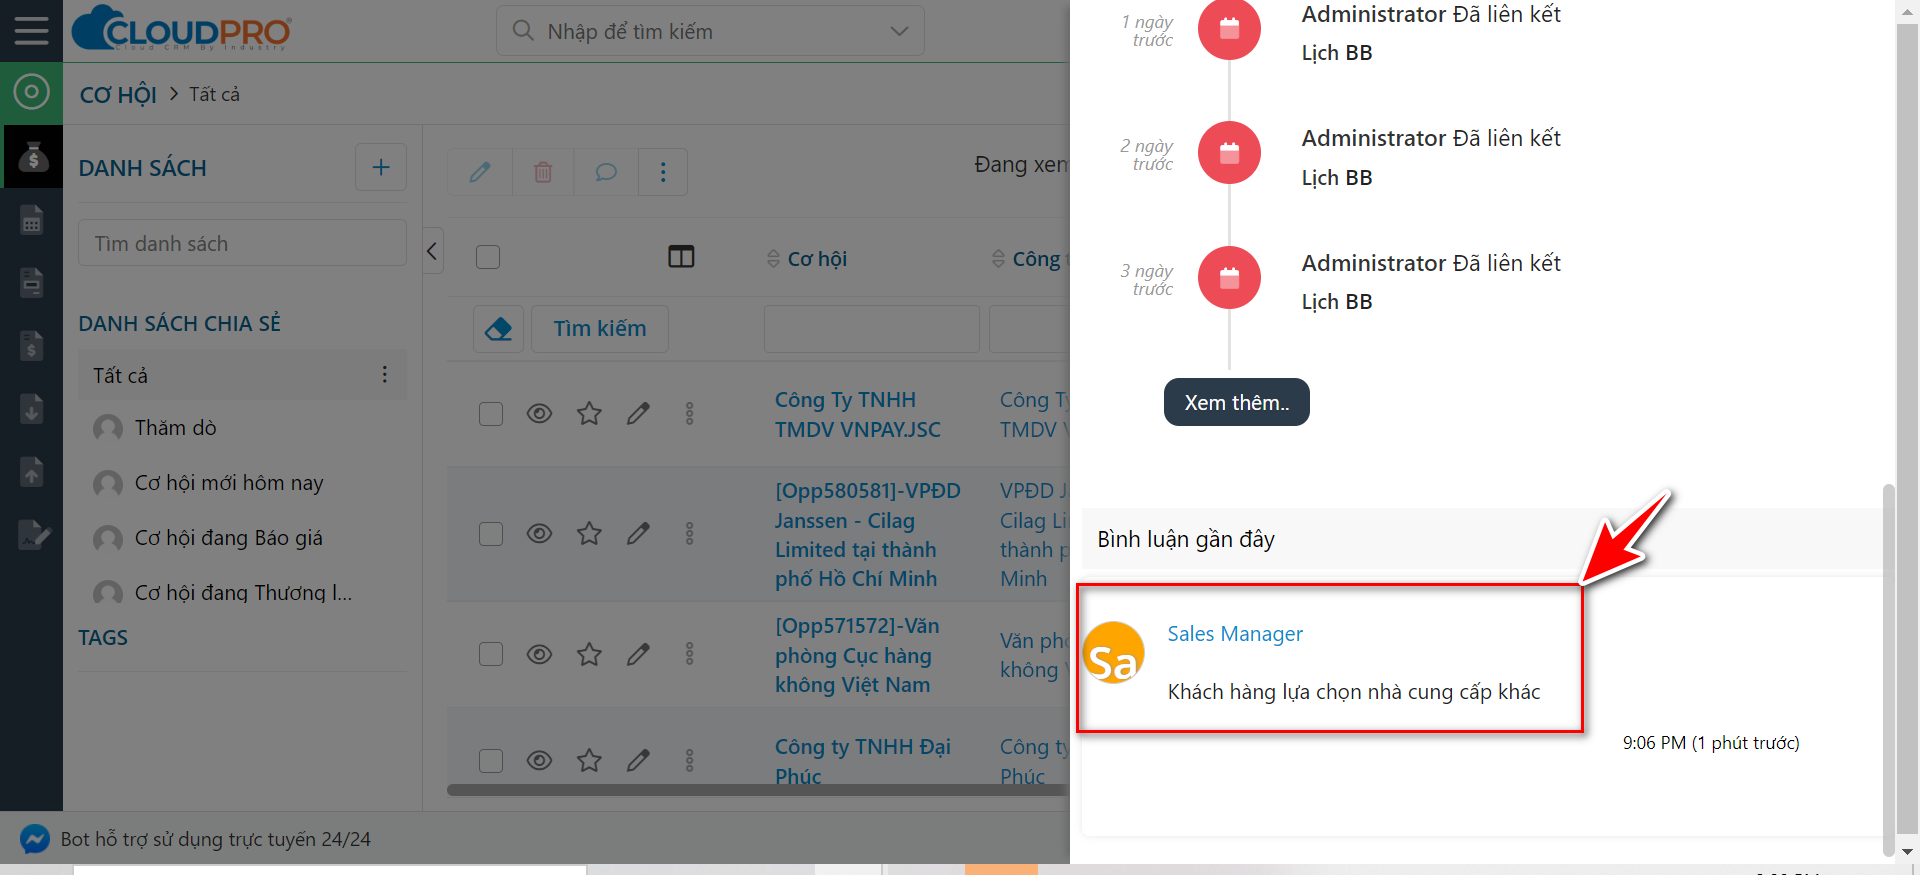This screenshot has height=875, width=1920.
Task: Star the Opp571572 Cục hàng không row
Action: [x=589, y=654]
